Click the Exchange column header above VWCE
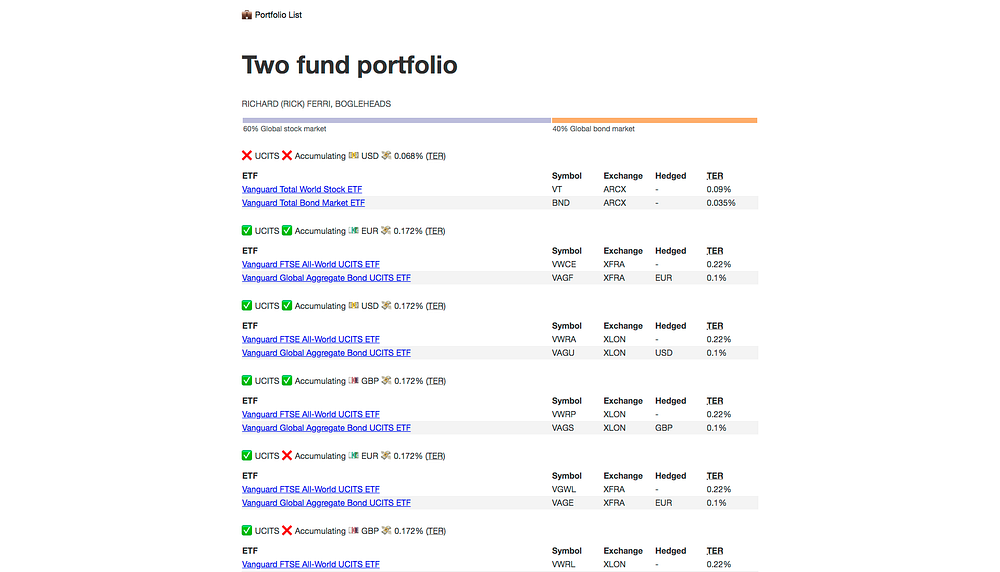This screenshot has width=1000, height=572. point(623,251)
